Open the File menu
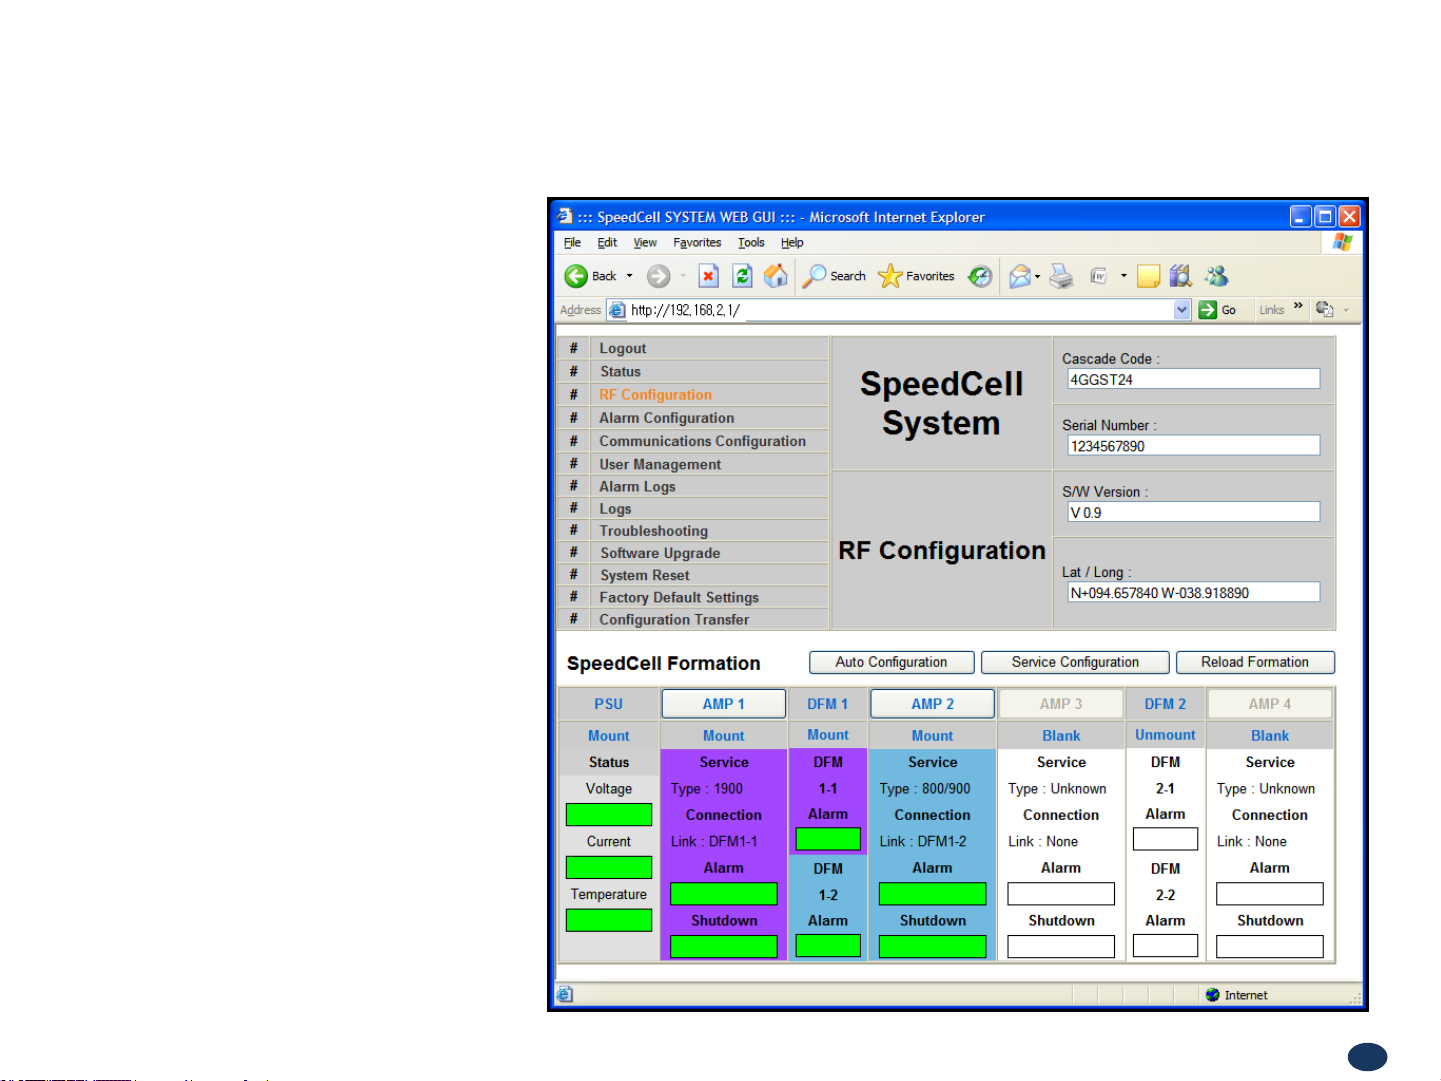This screenshot has width=1441, height=1081. pos(572,242)
